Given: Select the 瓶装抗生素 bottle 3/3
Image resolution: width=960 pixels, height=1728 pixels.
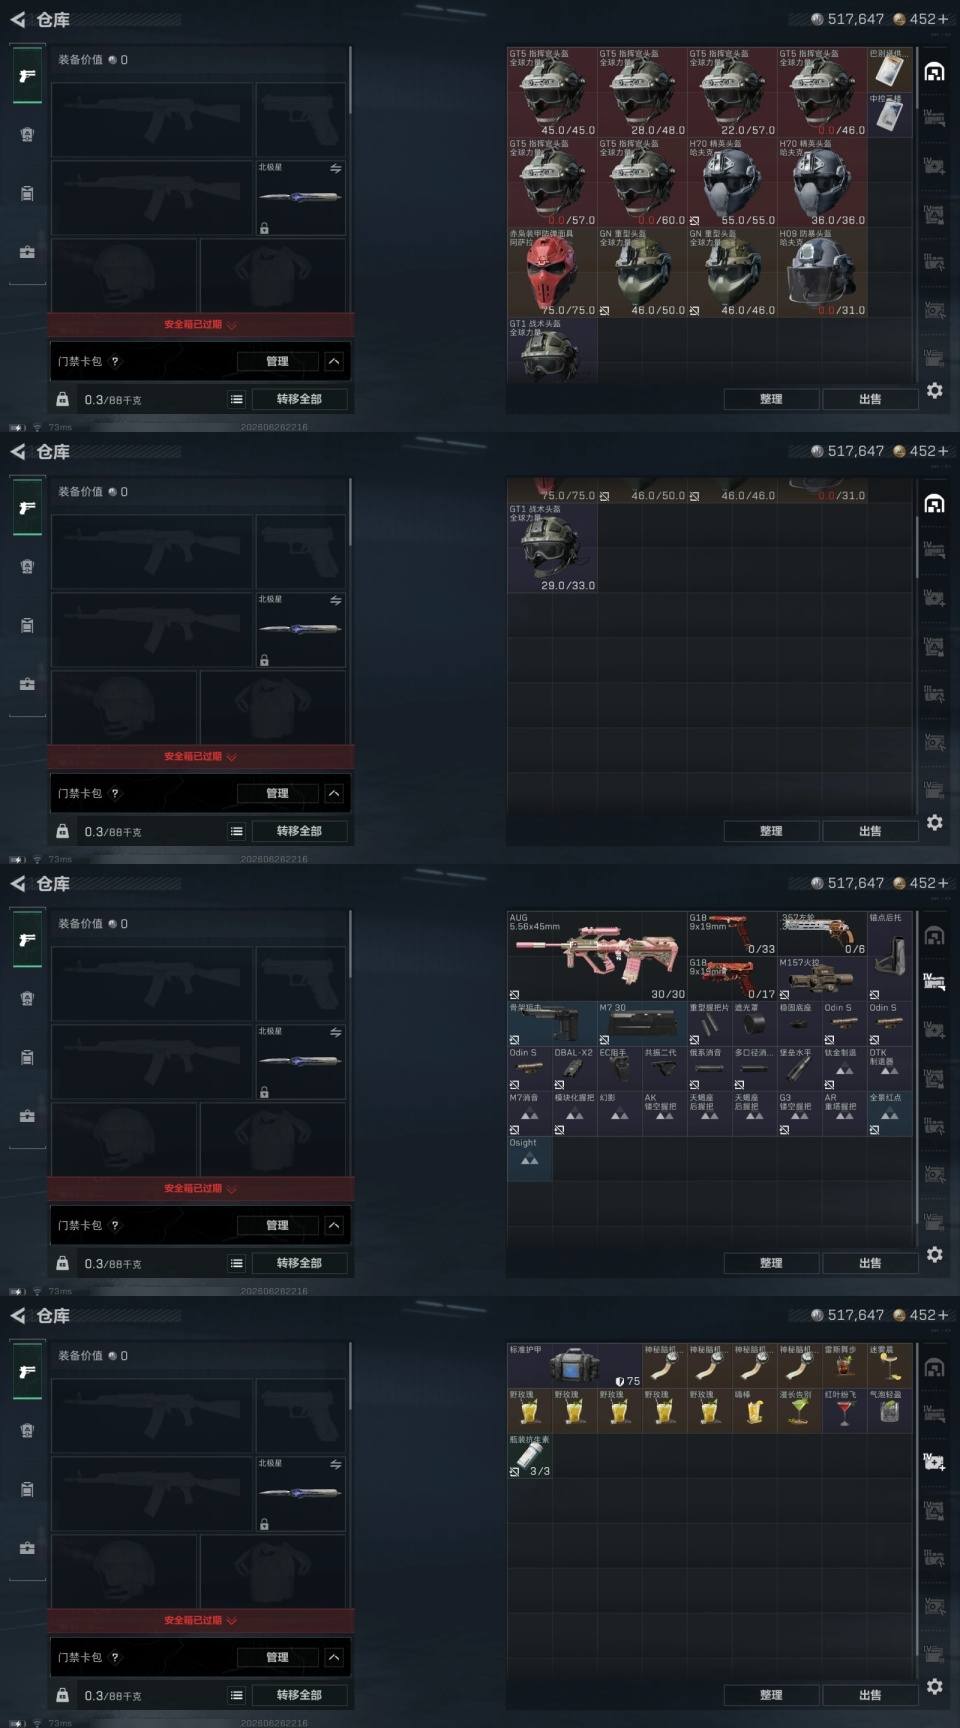Looking at the screenshot, I should coord(530,1456).
